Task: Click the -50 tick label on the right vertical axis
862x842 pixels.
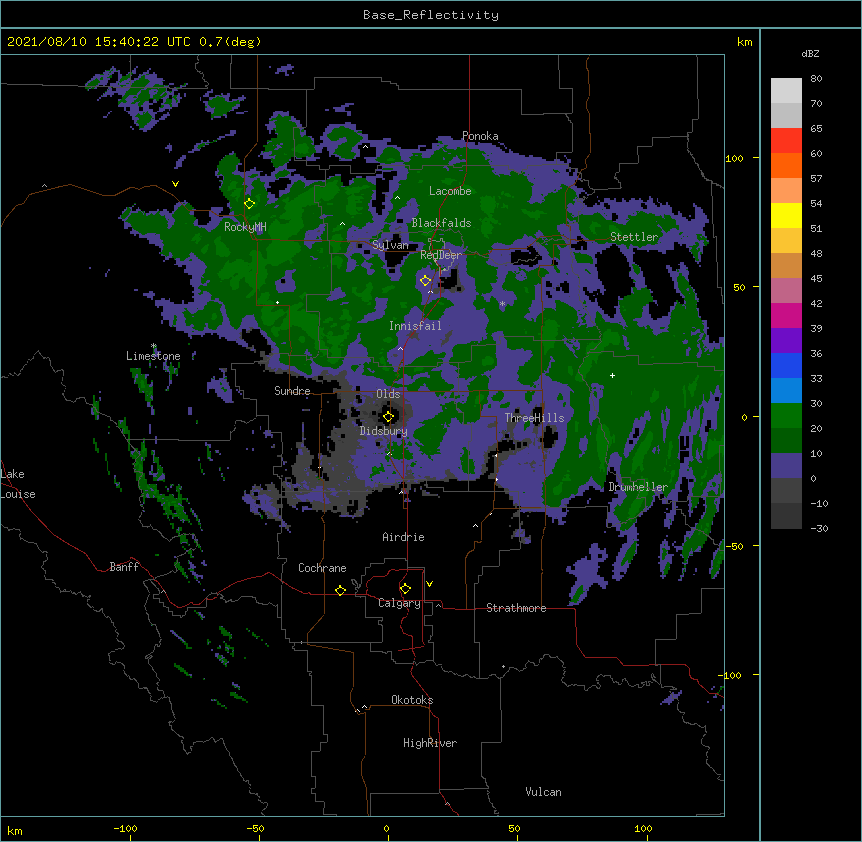Action: tap(734, 546)
